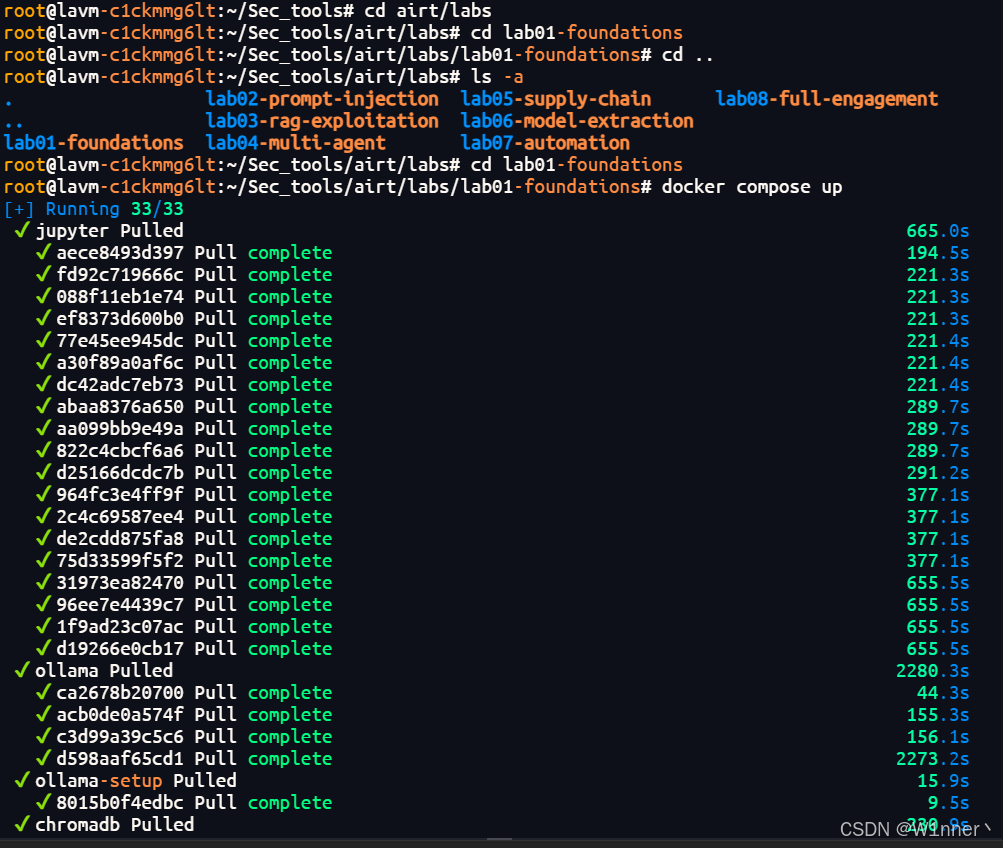Select the lab03-rag-exploitation directory name
1003x848 pixels.
pos(322,121)
